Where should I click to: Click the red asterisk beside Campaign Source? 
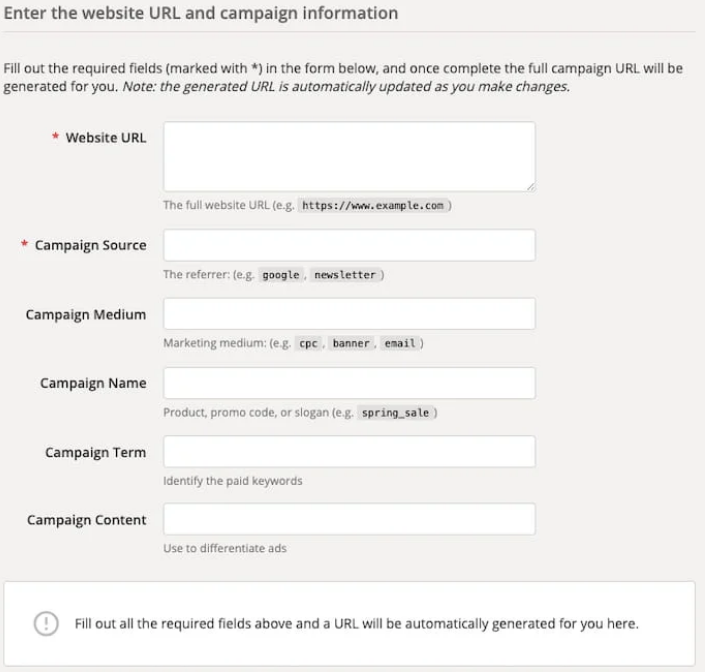(24, 243)
